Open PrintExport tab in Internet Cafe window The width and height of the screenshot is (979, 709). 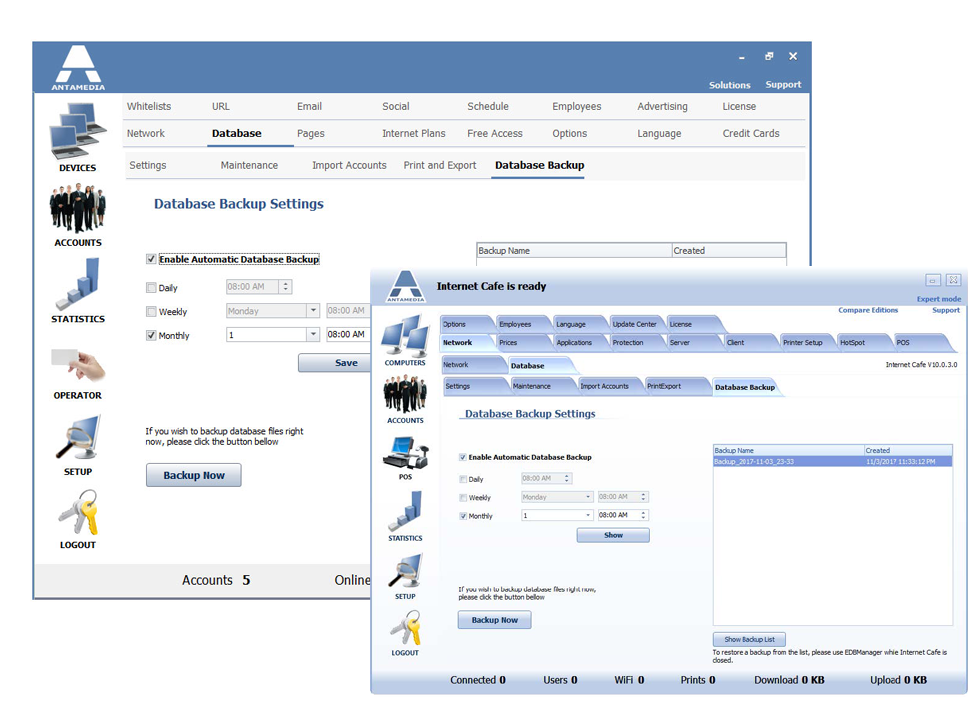672,386
